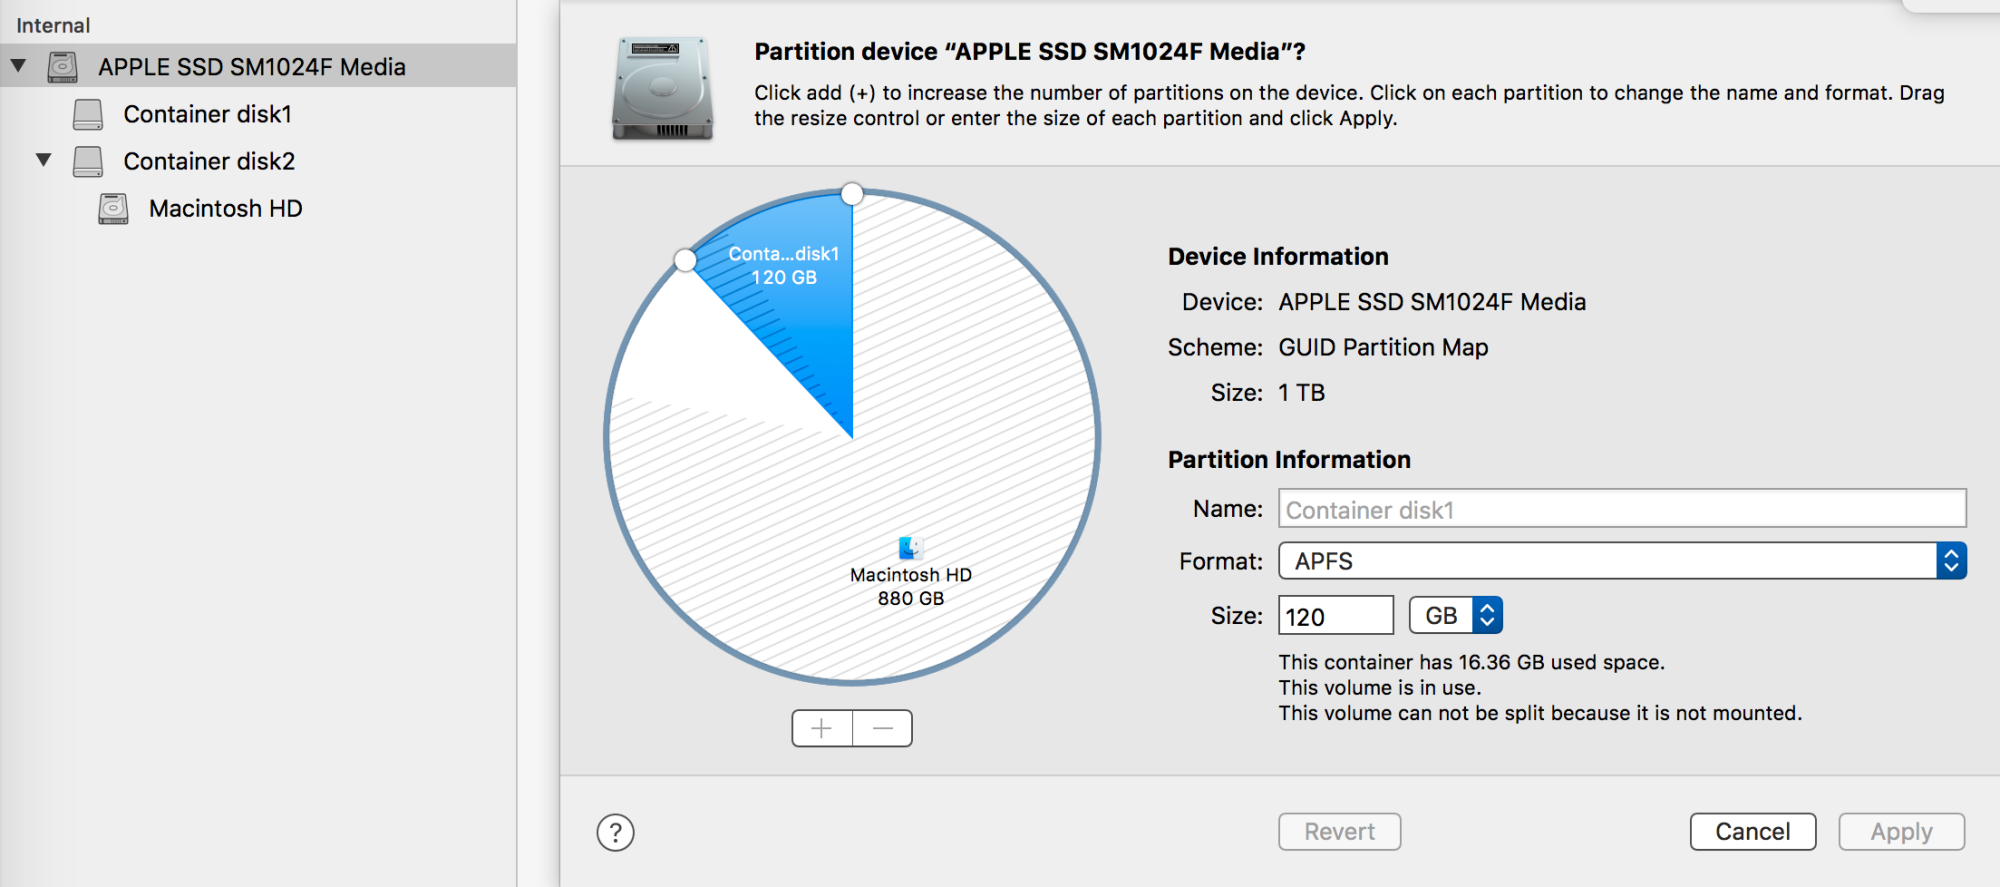This screenshot has height=887, width=2000.
Task: Click the "This volume is in use." text
Action: point(1380,688)
